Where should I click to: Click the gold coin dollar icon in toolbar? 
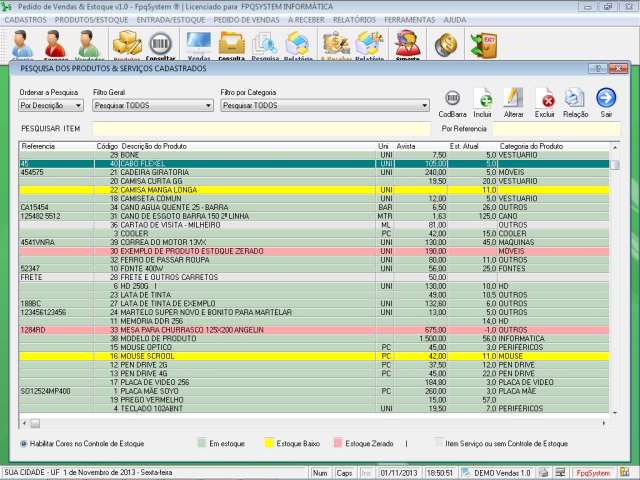(446, 44)
